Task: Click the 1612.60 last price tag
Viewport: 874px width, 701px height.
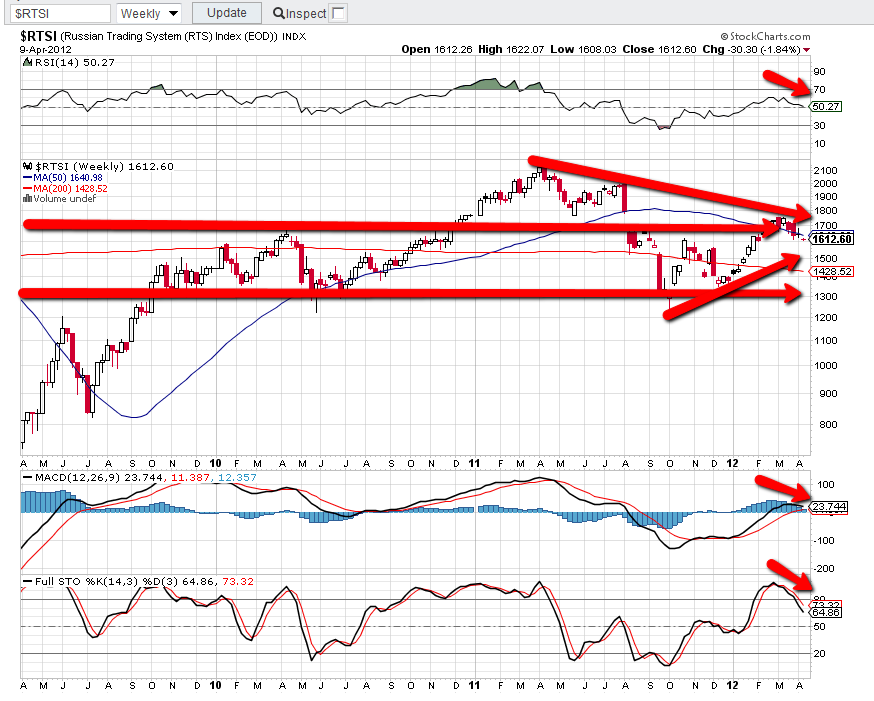Action: click(x=832, y=239)
